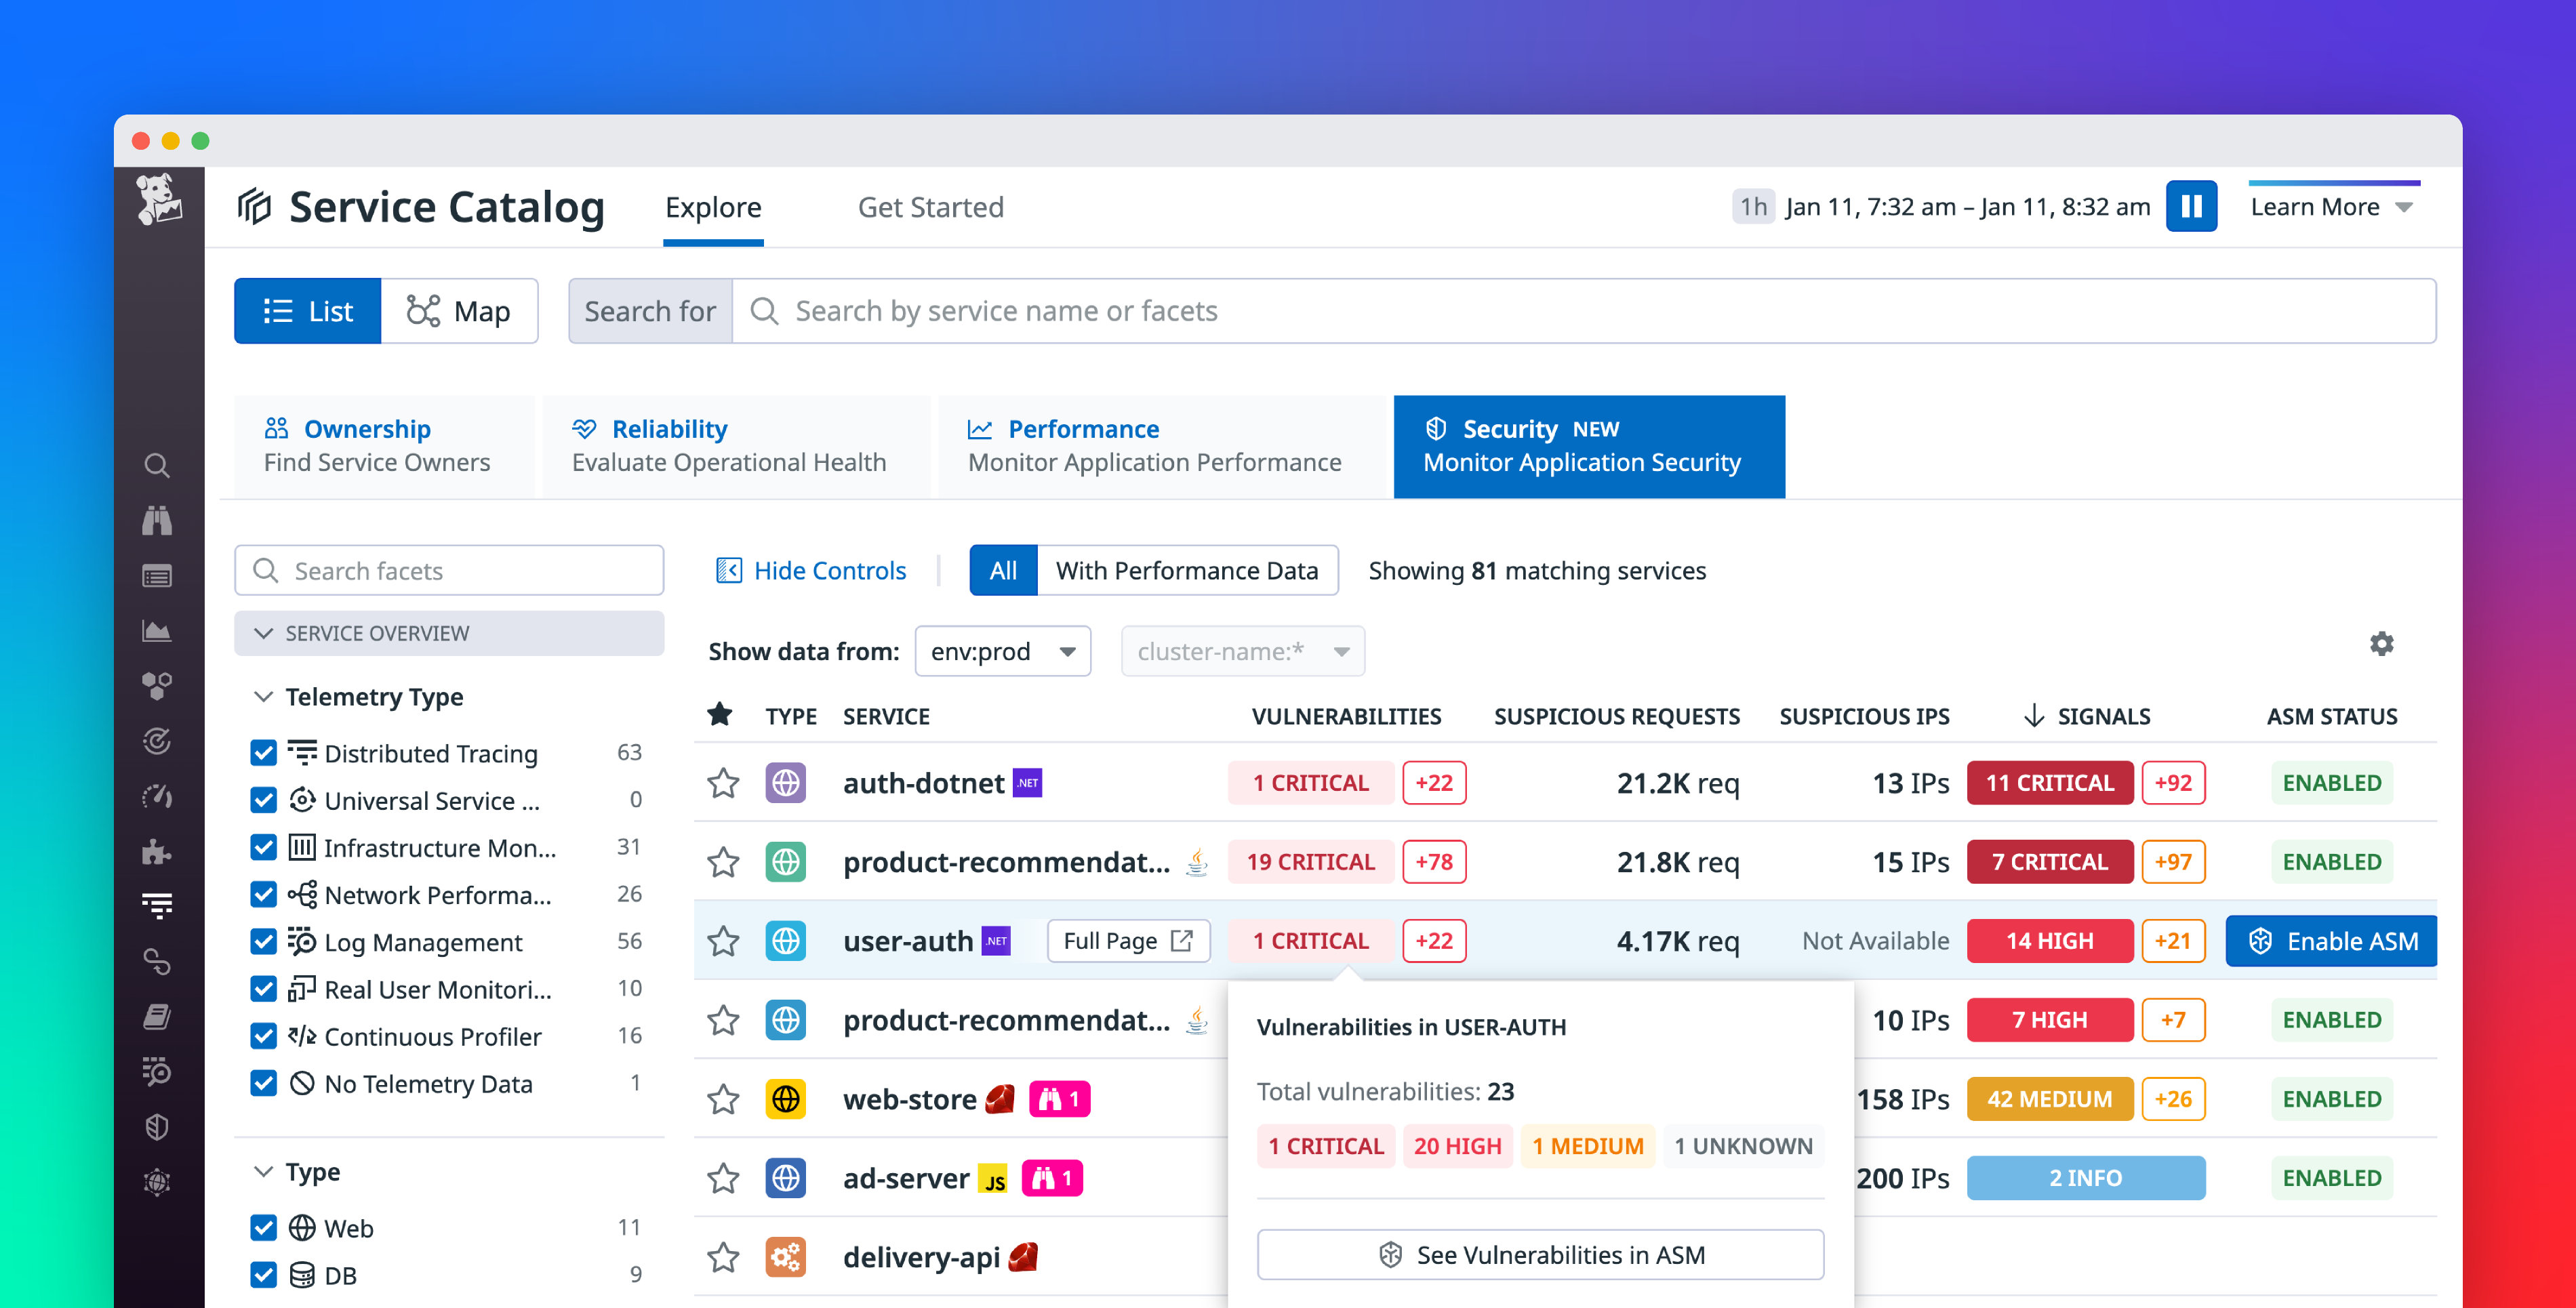The image size is (2576, 1308).
Task: Select the Synthetics infinity icon in the sidebar
Action: (x=157, y=963)
